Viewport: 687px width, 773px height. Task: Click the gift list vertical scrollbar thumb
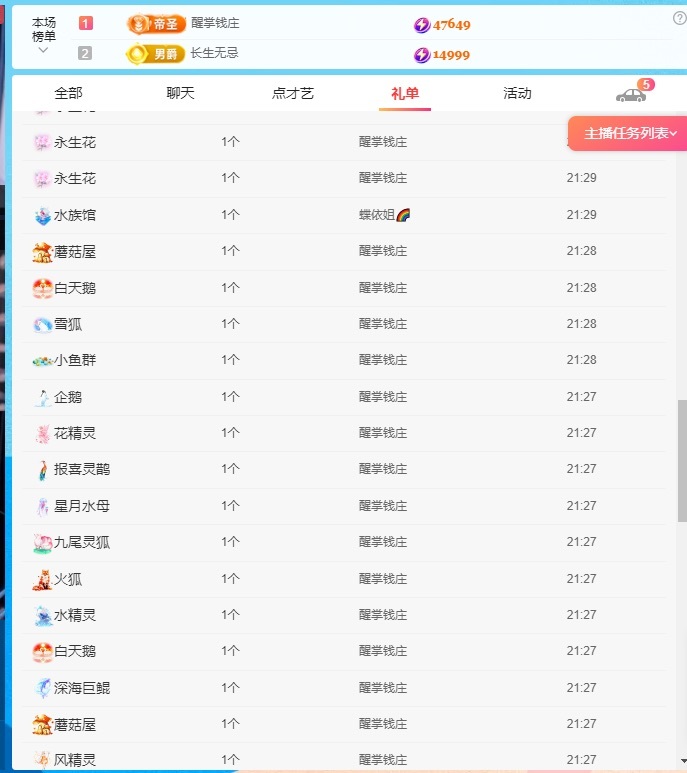682,460
